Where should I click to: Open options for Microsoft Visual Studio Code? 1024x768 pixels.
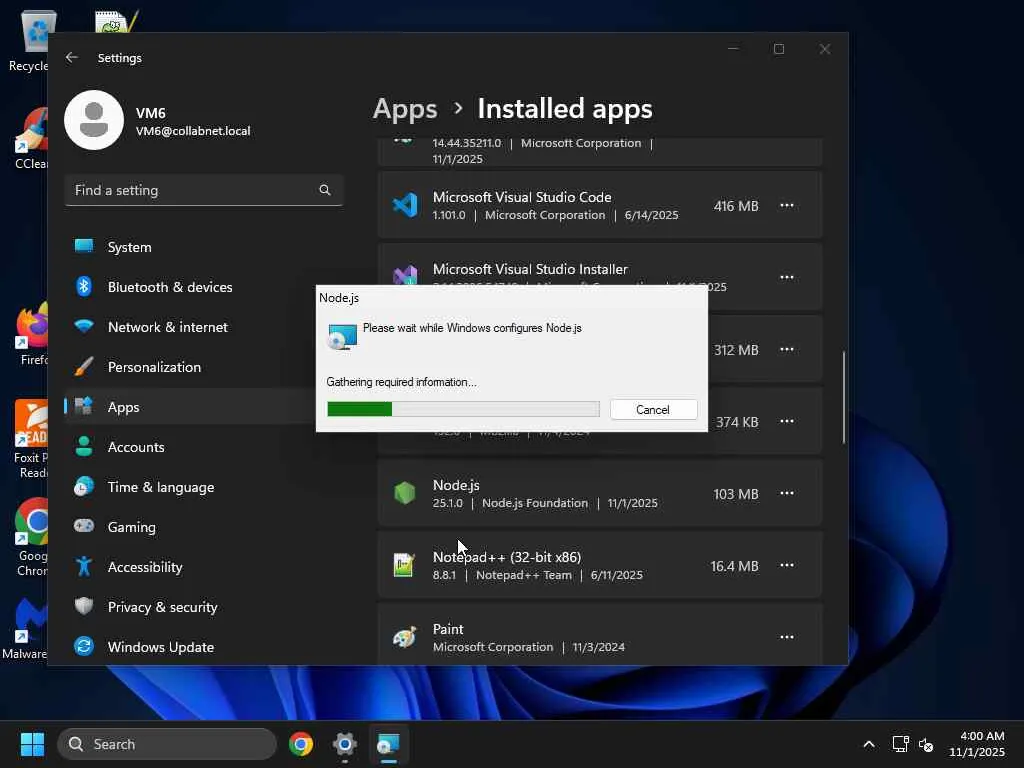pyautogui.click(x=786, y=206)
